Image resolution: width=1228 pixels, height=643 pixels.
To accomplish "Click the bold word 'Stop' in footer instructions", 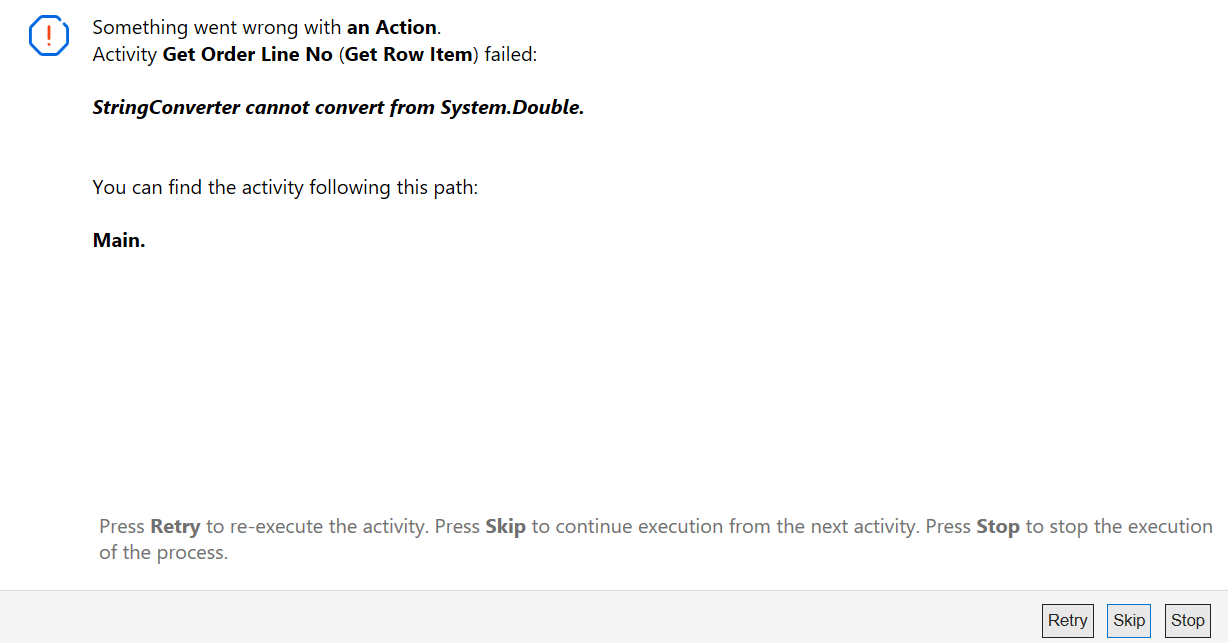I will 997,526.
